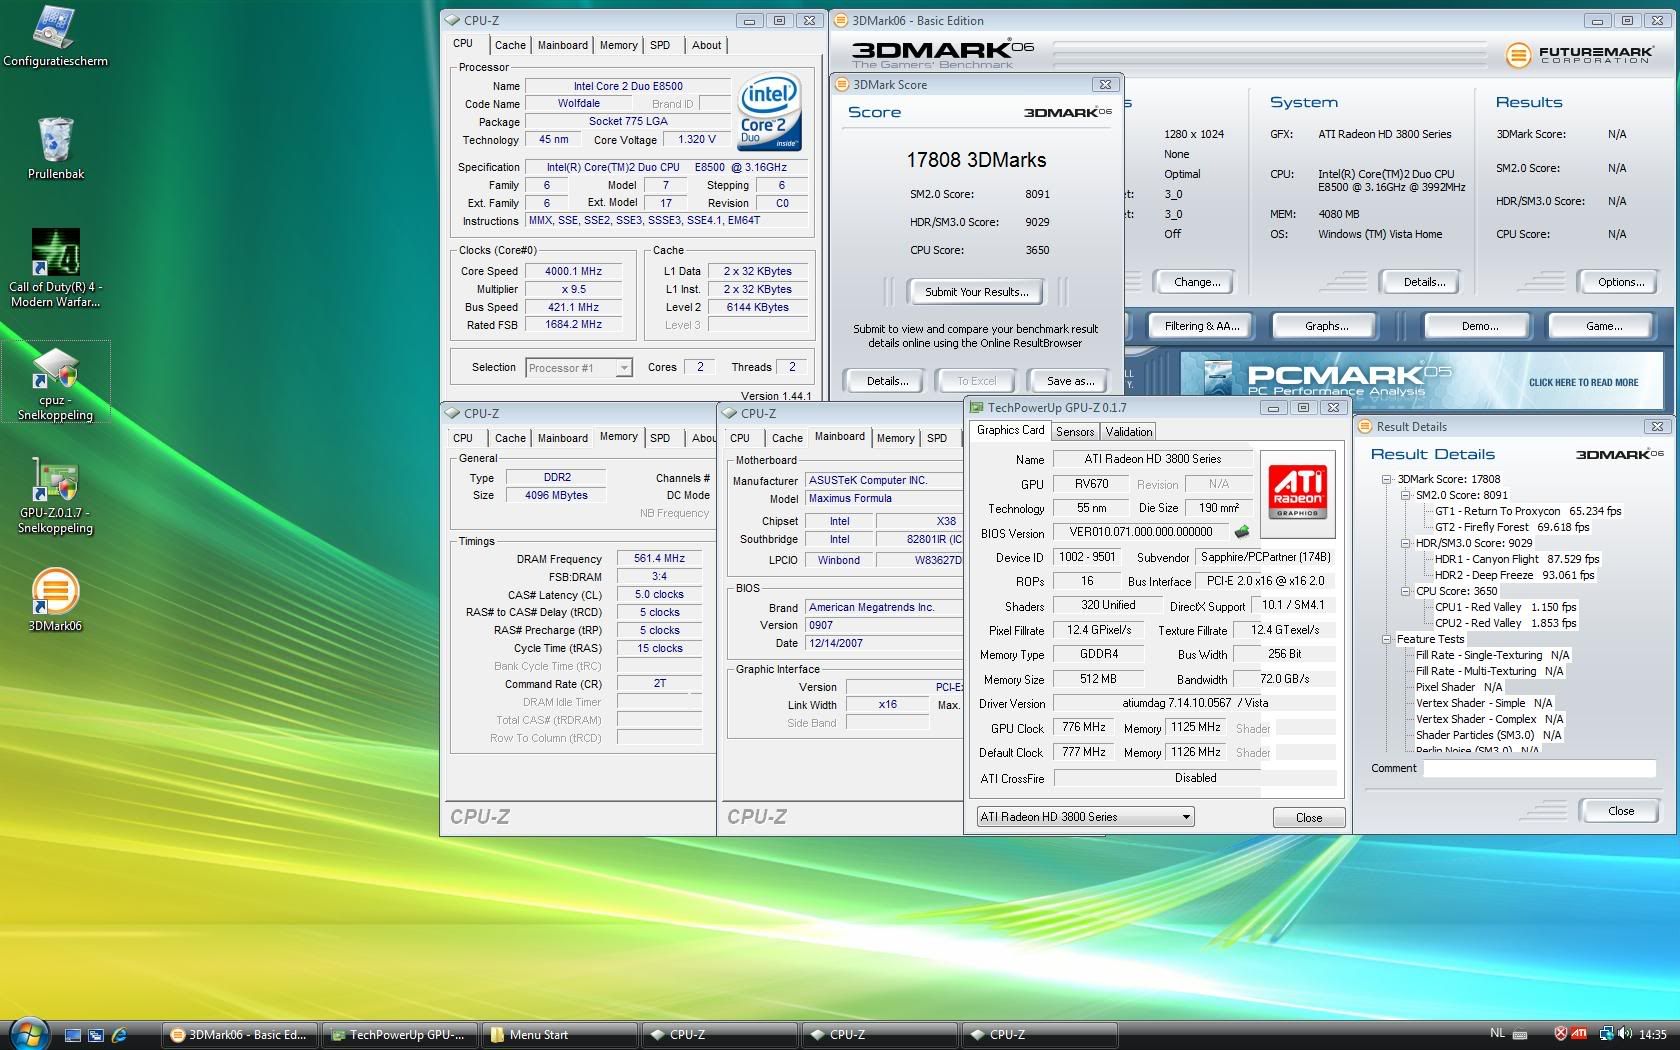Select the cpuz Snelkoppeling desktop shortcut
Viewport: 1680px width, 1050px height.
pyautogui.click(x=55, y=384)
